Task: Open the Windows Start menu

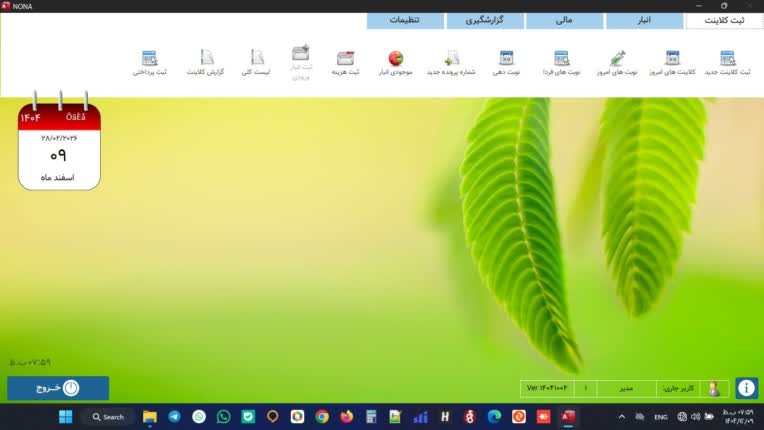Action: (65, 417)
